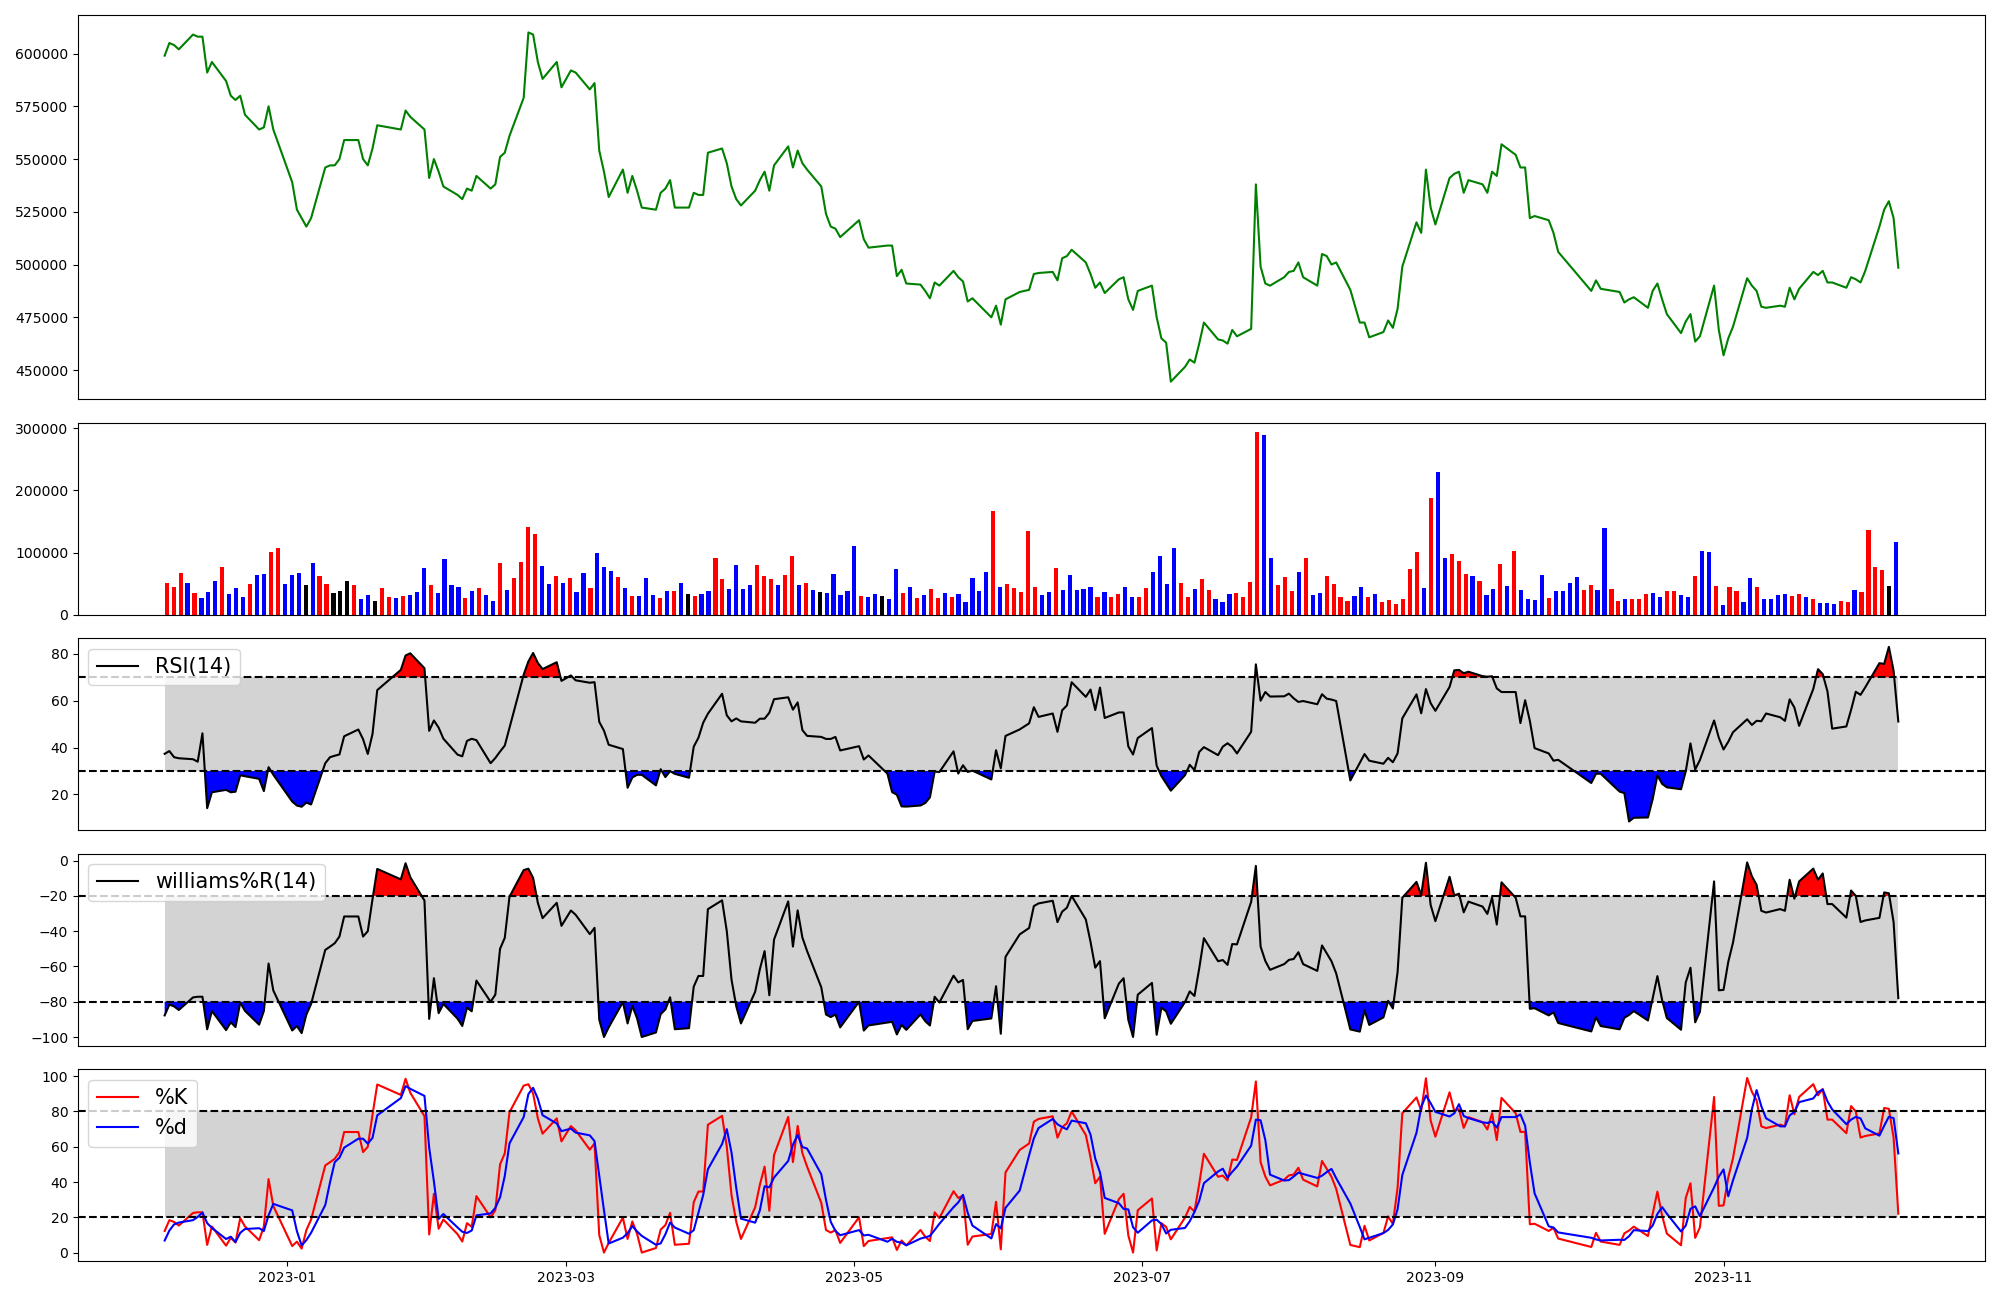Click the %d legend entry
This screenshot has height=1300, width=2000.
pos(171,1127)
